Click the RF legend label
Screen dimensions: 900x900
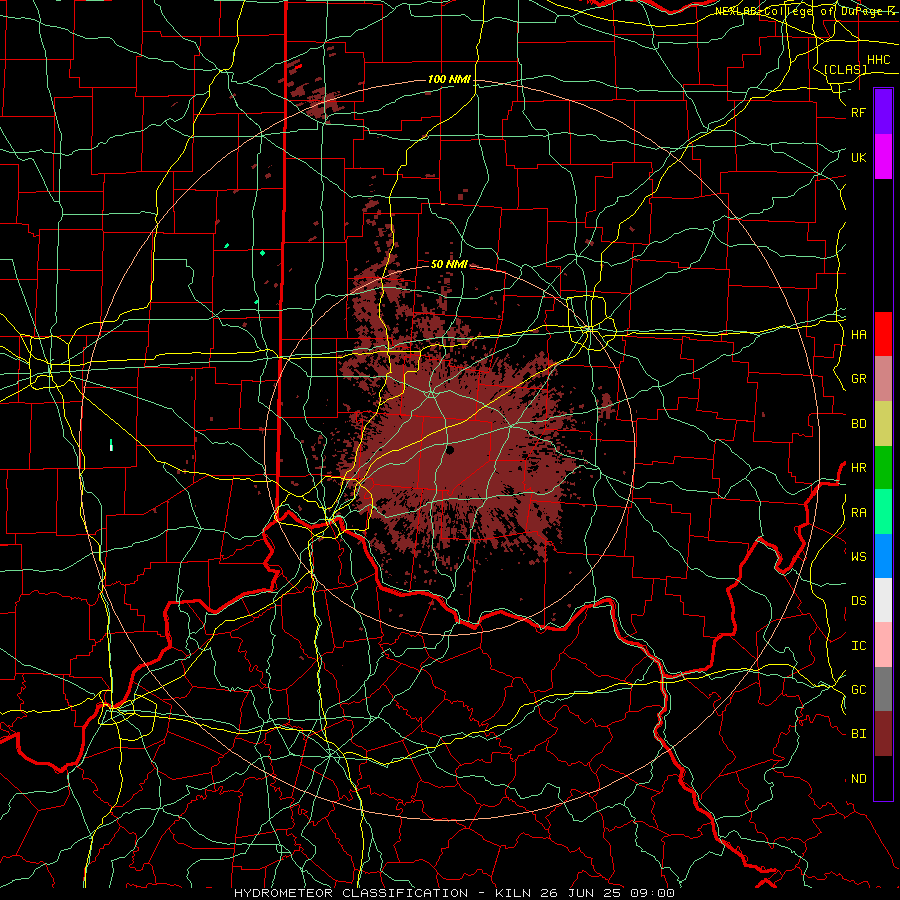859,112
